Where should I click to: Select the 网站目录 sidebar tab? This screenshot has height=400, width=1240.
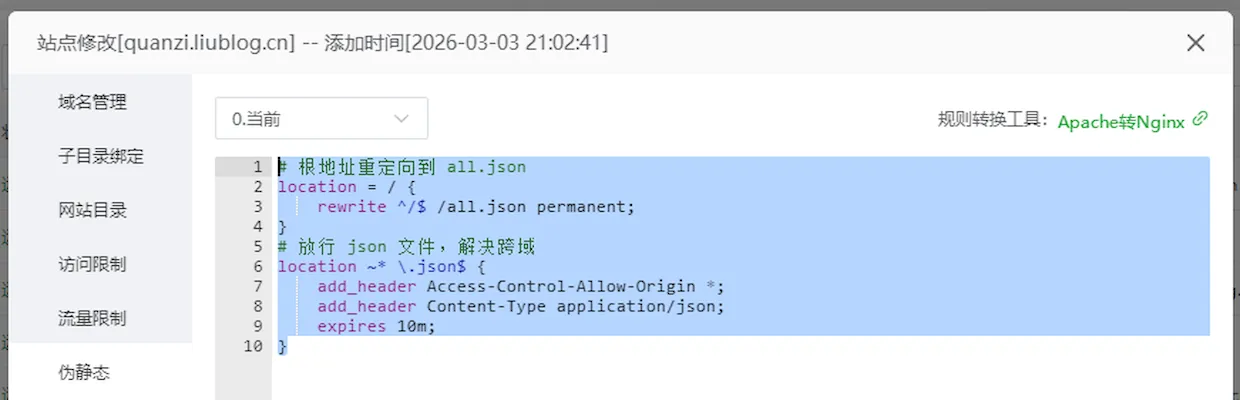tap(92, 210)
